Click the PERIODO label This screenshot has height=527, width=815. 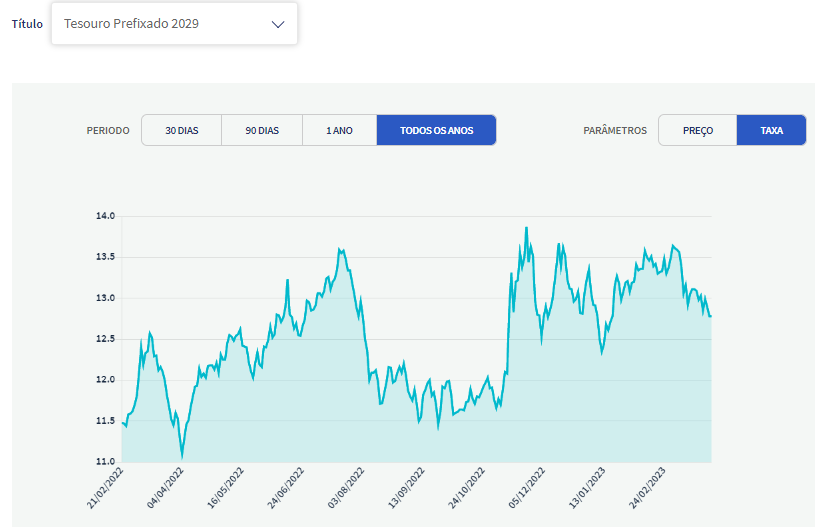tap(108, 130)
